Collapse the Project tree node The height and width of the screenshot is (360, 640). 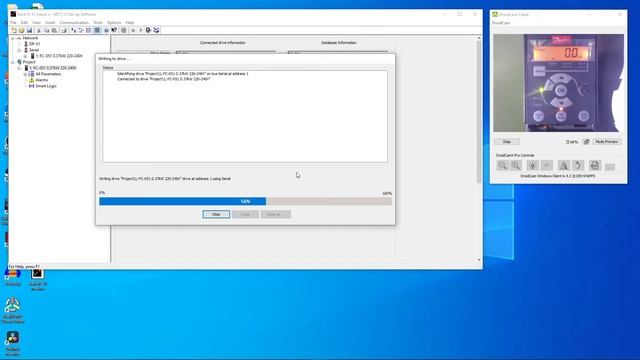coord(13,62)
